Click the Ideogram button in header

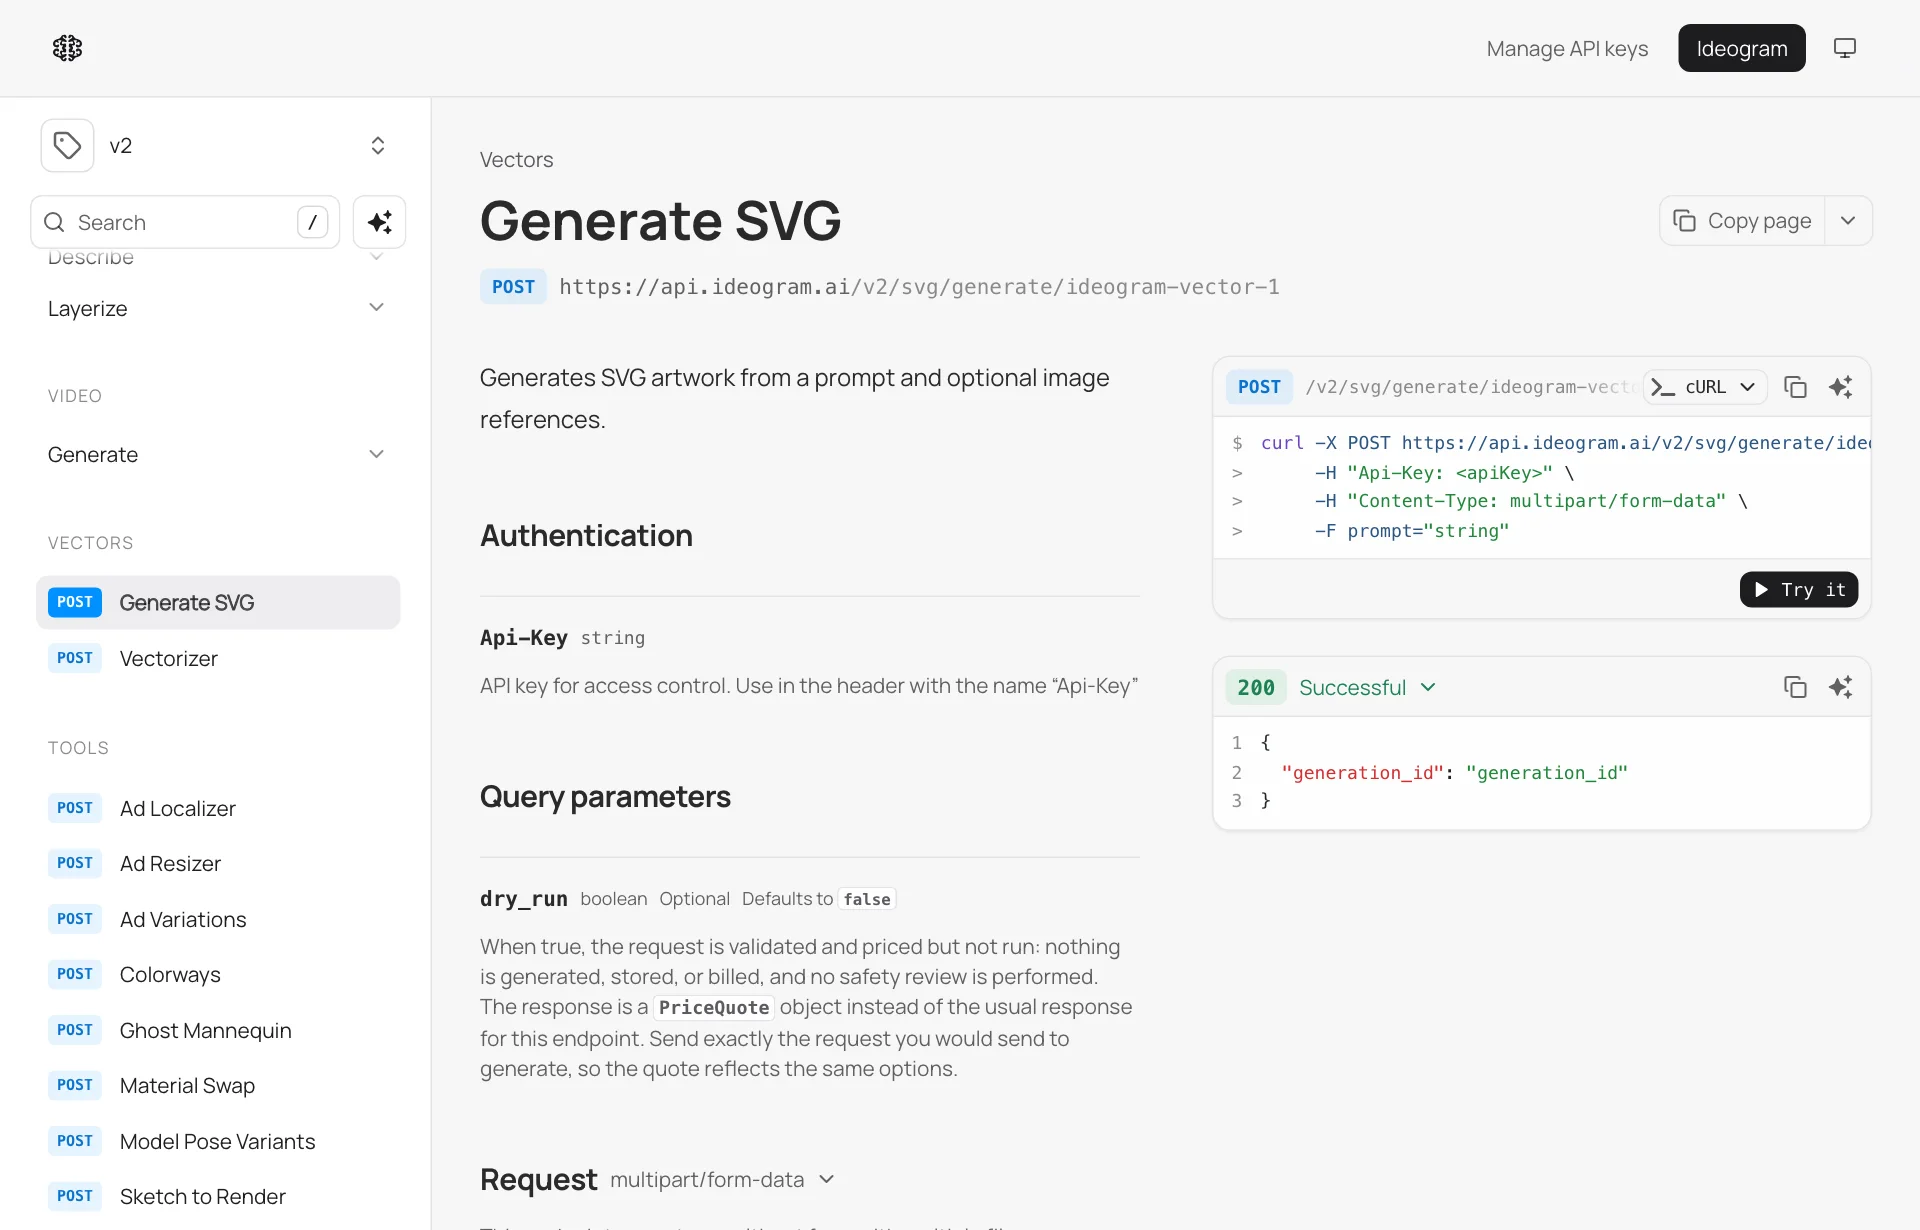1741,48
